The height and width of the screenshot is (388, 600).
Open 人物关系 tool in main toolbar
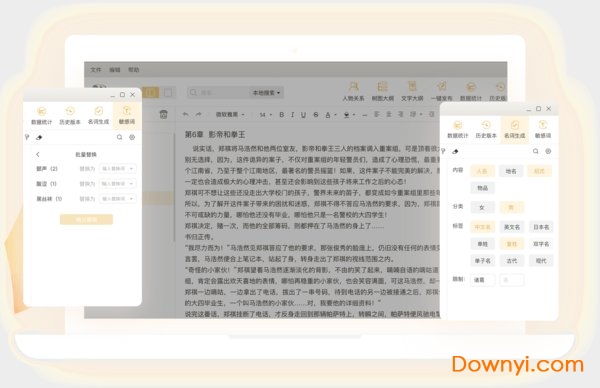point(353,91)
